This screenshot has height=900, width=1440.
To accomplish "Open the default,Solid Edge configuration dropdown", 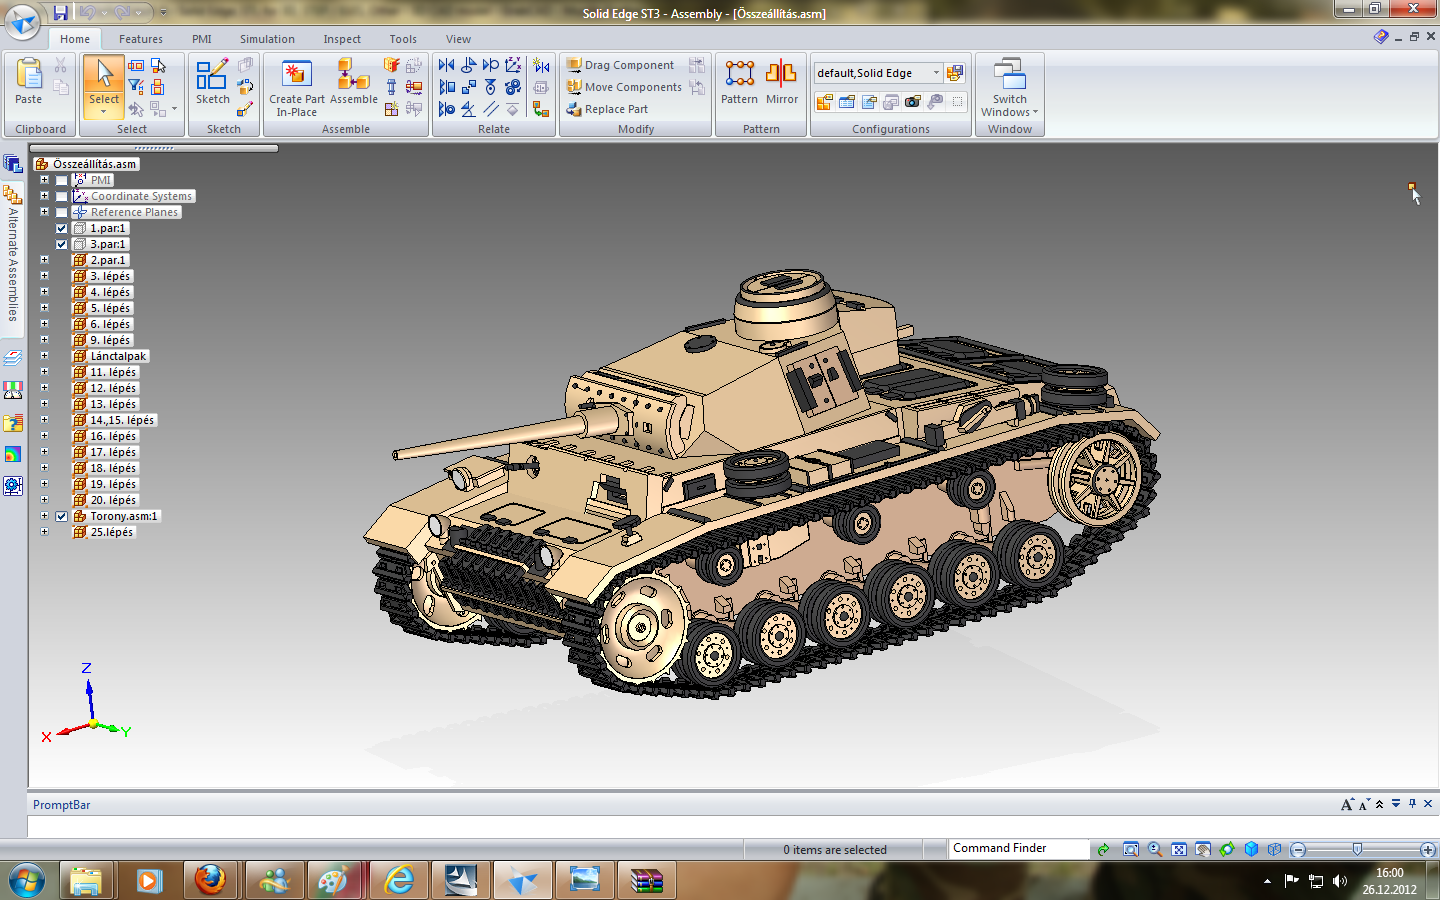I will [936, 73].
